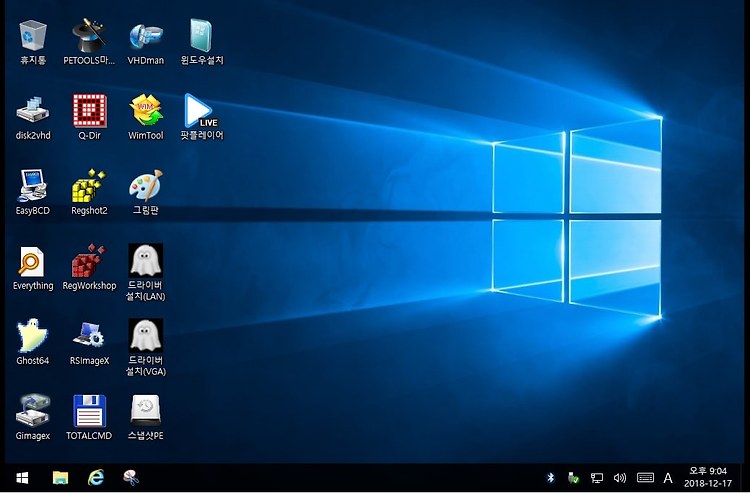This screenshot has width=750, height=493.
Task: Open the Regshot2 icon
Action: pos(89,192)
